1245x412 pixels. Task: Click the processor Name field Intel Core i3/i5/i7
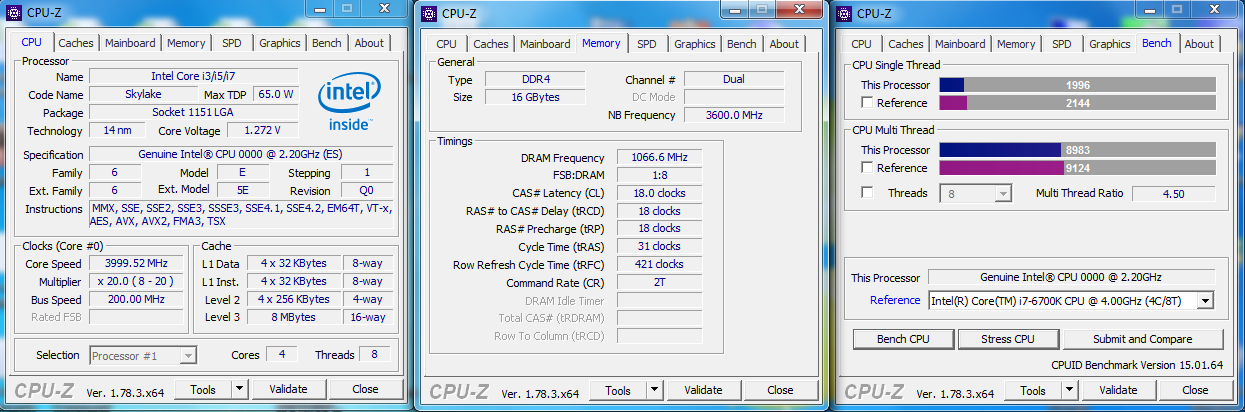pos(194,77)
